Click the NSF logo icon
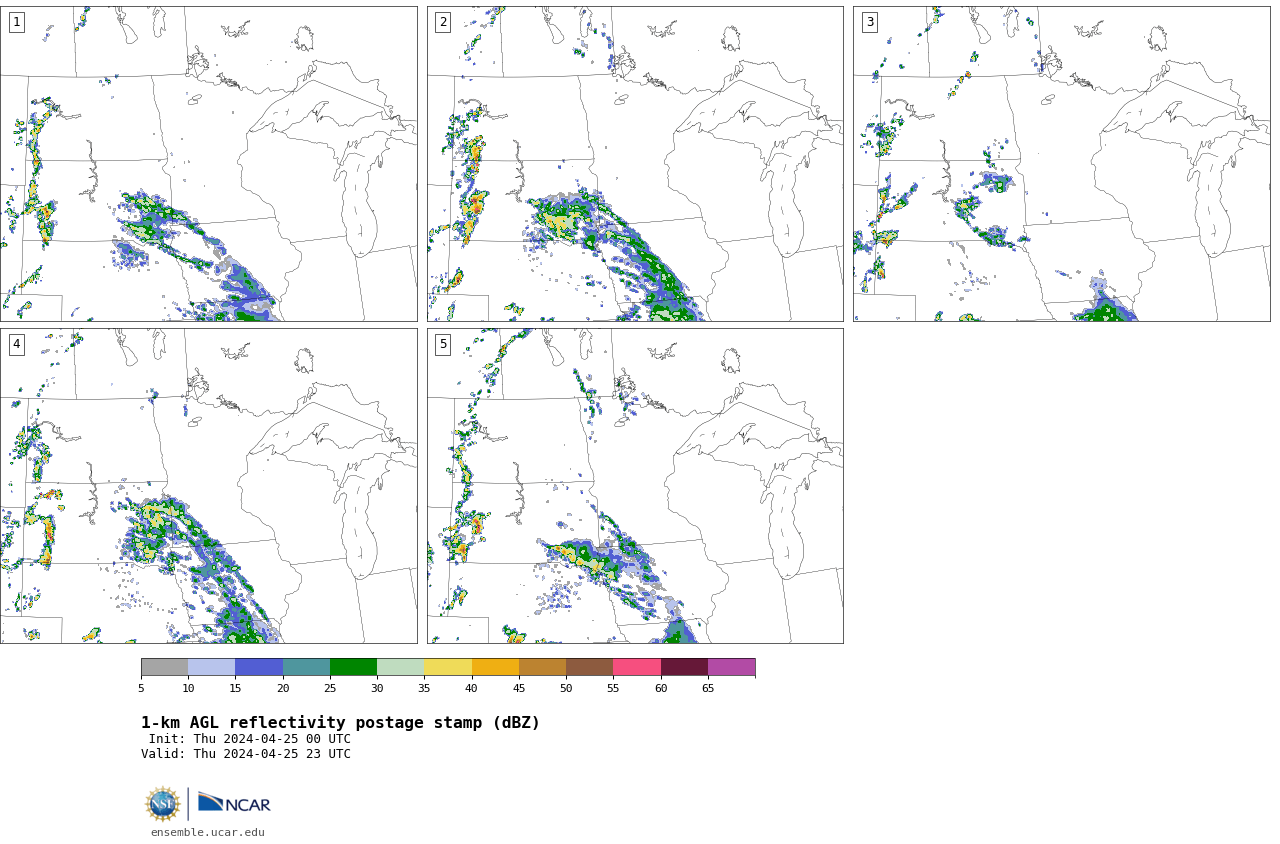 pyautogui.click(x=163, y=804)
